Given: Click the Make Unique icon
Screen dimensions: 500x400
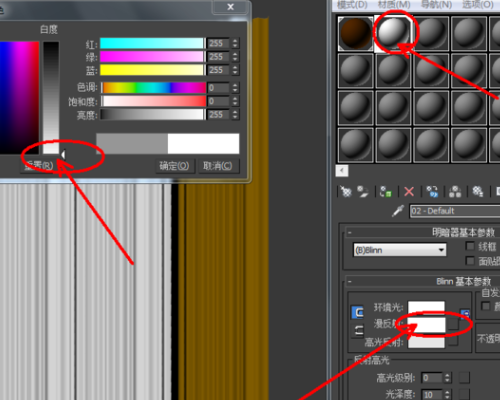Looking at the screenshot, I should pyautogui.click(x=455, y=192).
